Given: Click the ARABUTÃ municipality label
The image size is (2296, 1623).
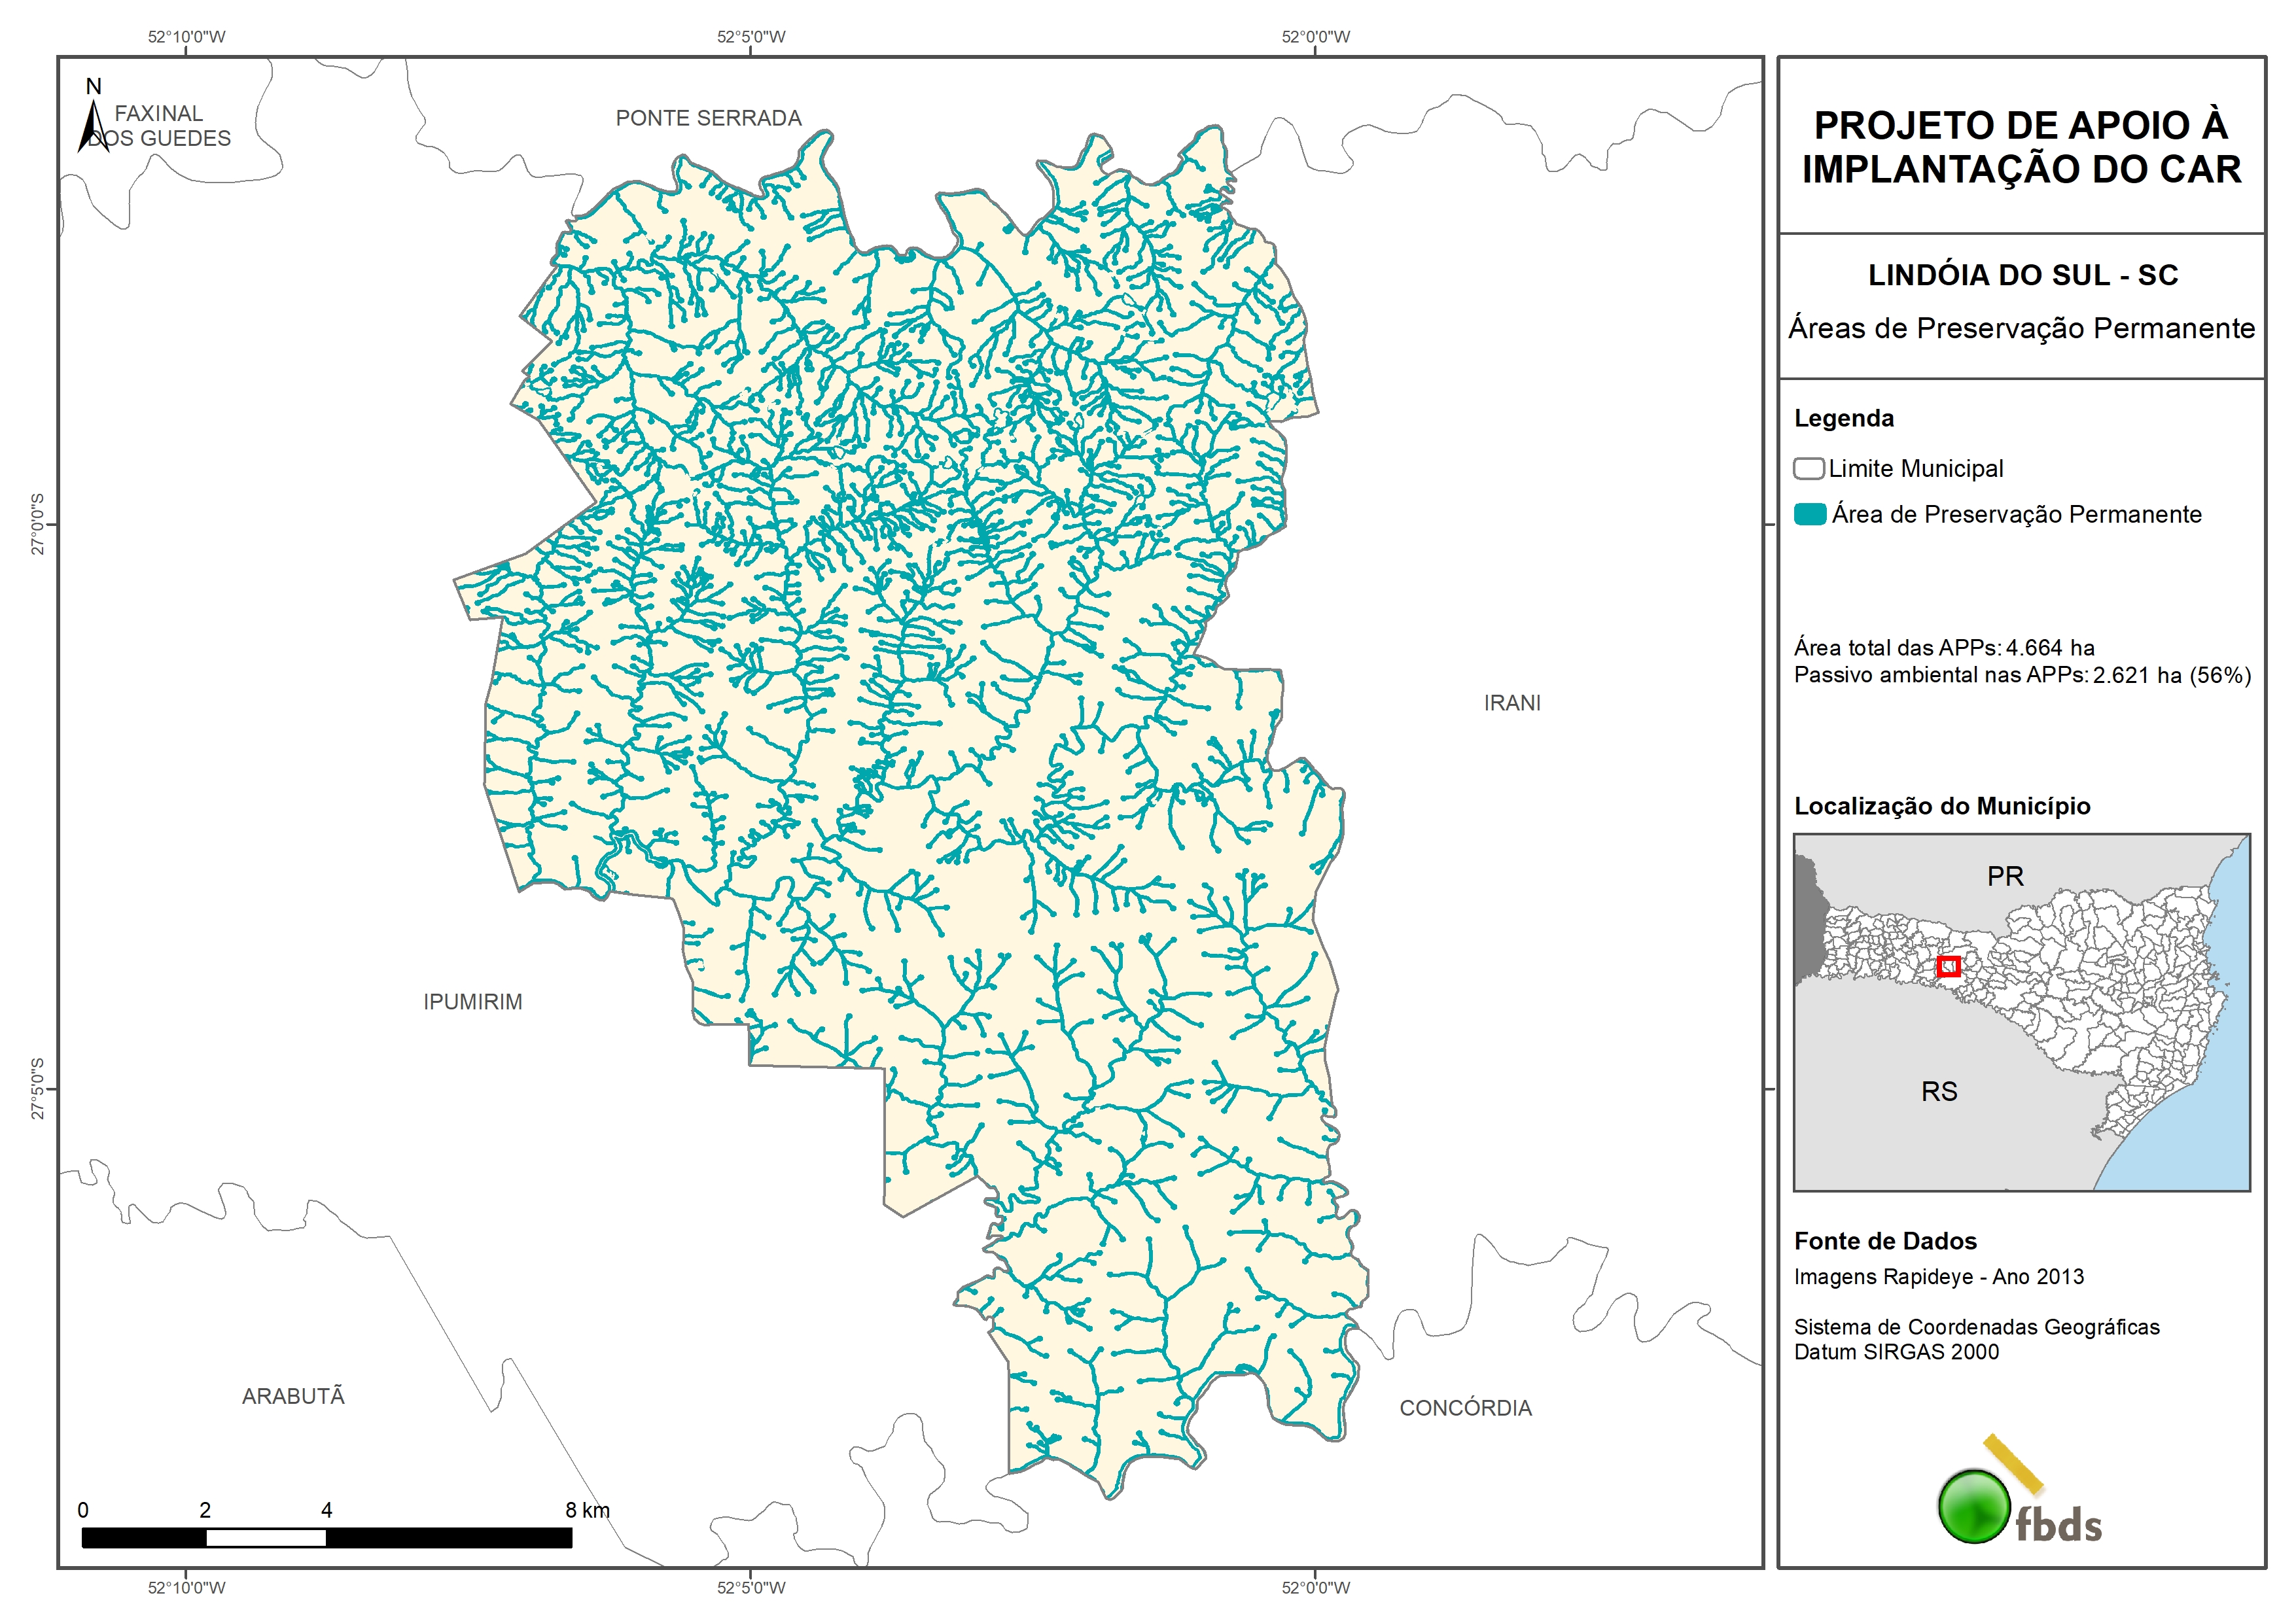Looking at the screenshot, I should (x=293, y=1396).
